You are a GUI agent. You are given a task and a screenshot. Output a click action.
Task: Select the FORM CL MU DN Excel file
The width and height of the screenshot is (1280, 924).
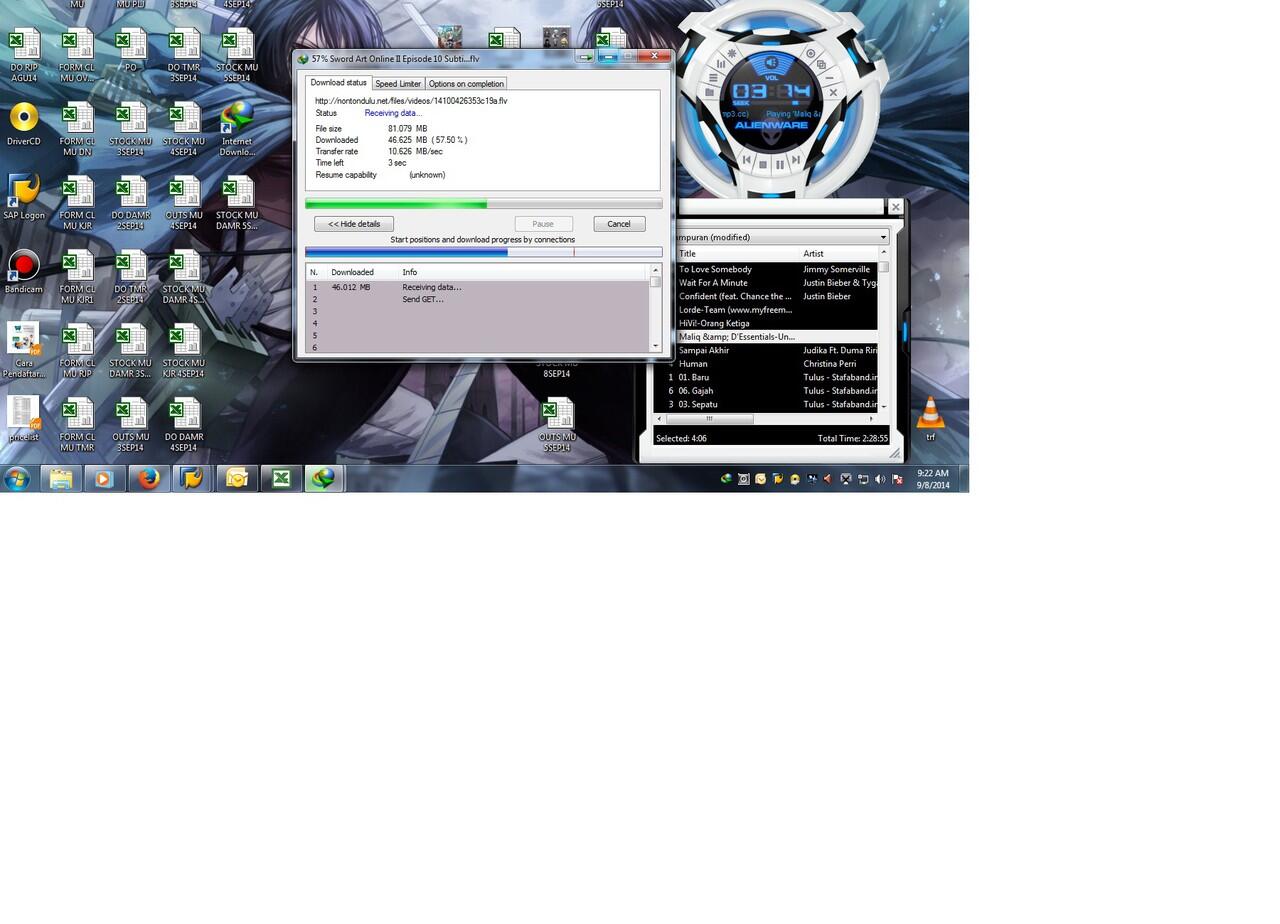(77, 129)
